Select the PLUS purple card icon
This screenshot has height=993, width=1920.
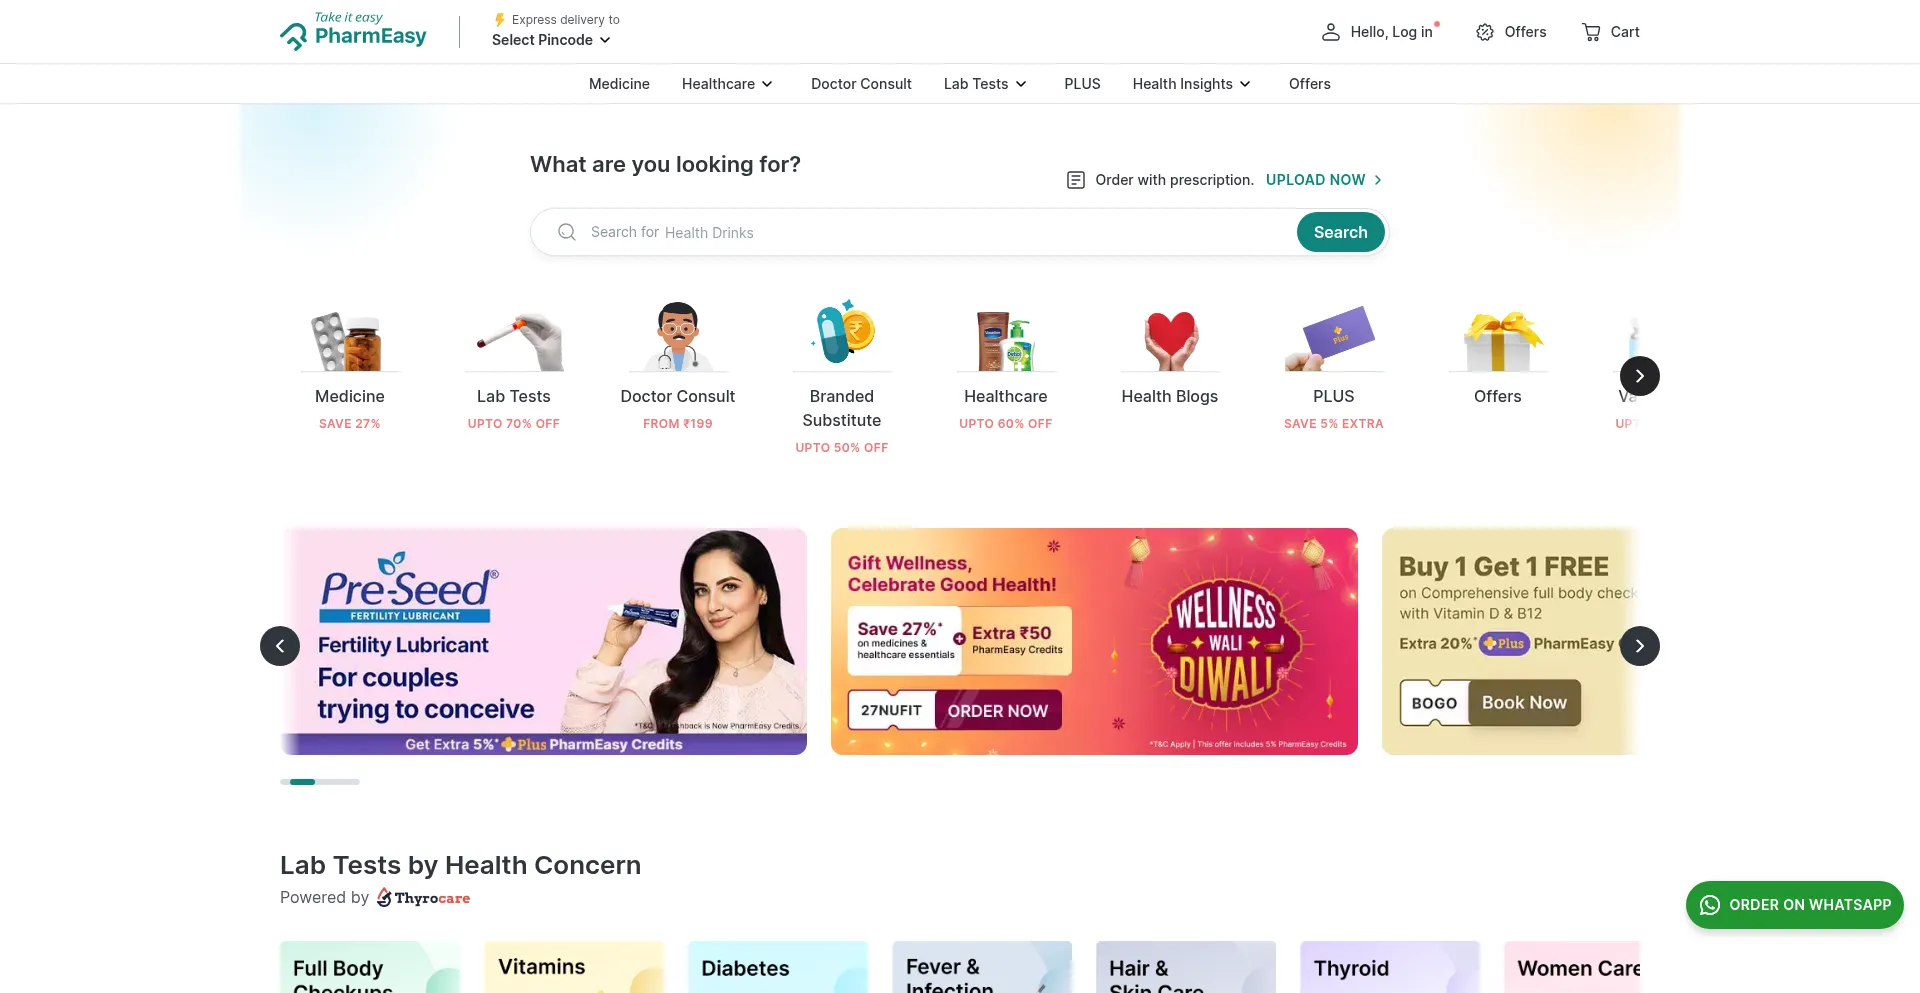tap(1334, 338)
